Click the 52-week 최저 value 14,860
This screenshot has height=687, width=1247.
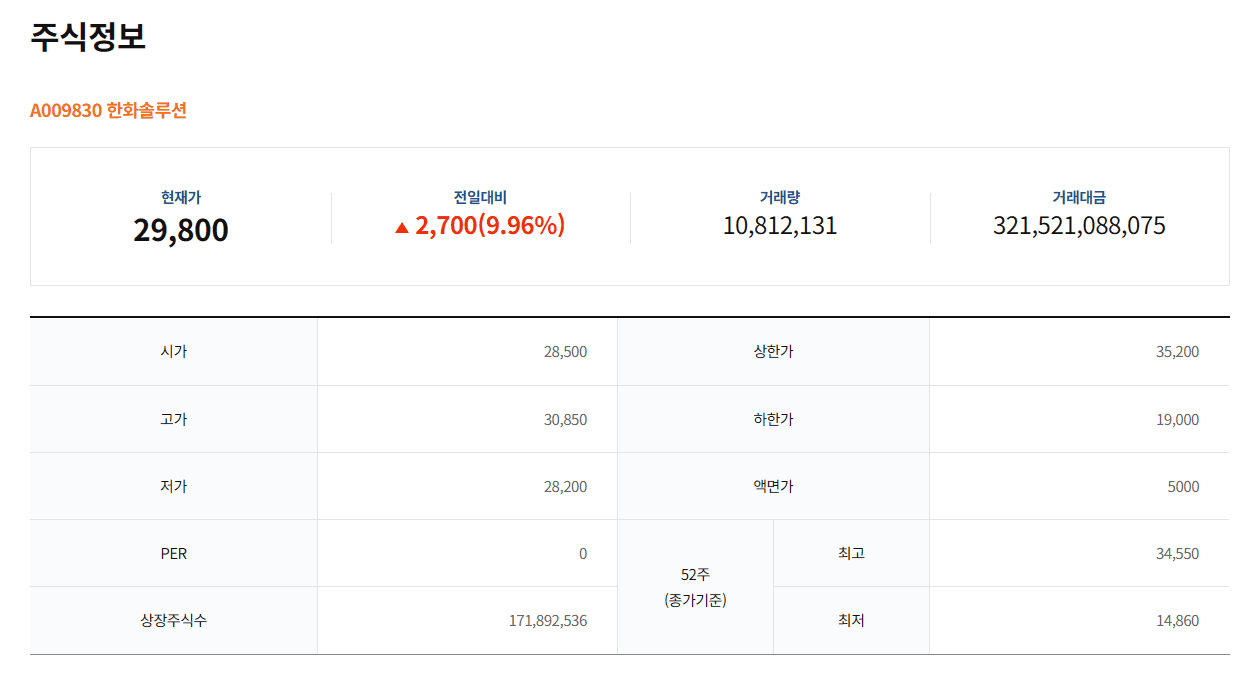click(1177, 621)
